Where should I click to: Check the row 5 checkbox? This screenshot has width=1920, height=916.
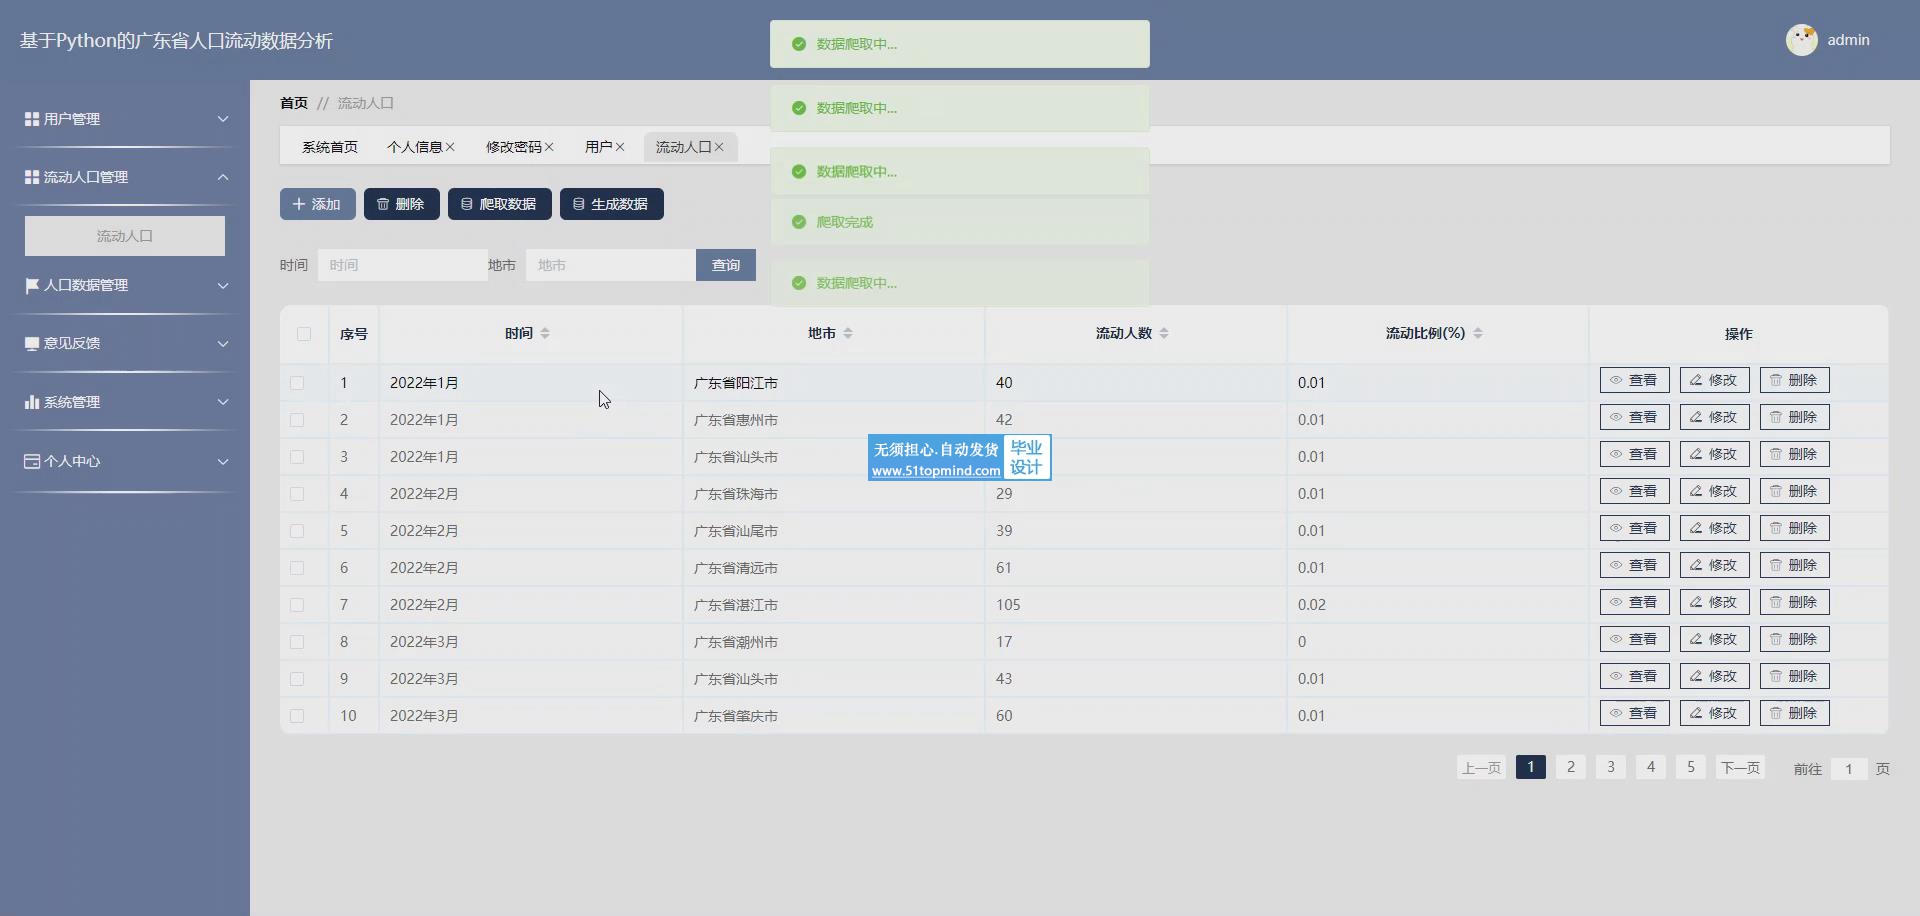297,531
